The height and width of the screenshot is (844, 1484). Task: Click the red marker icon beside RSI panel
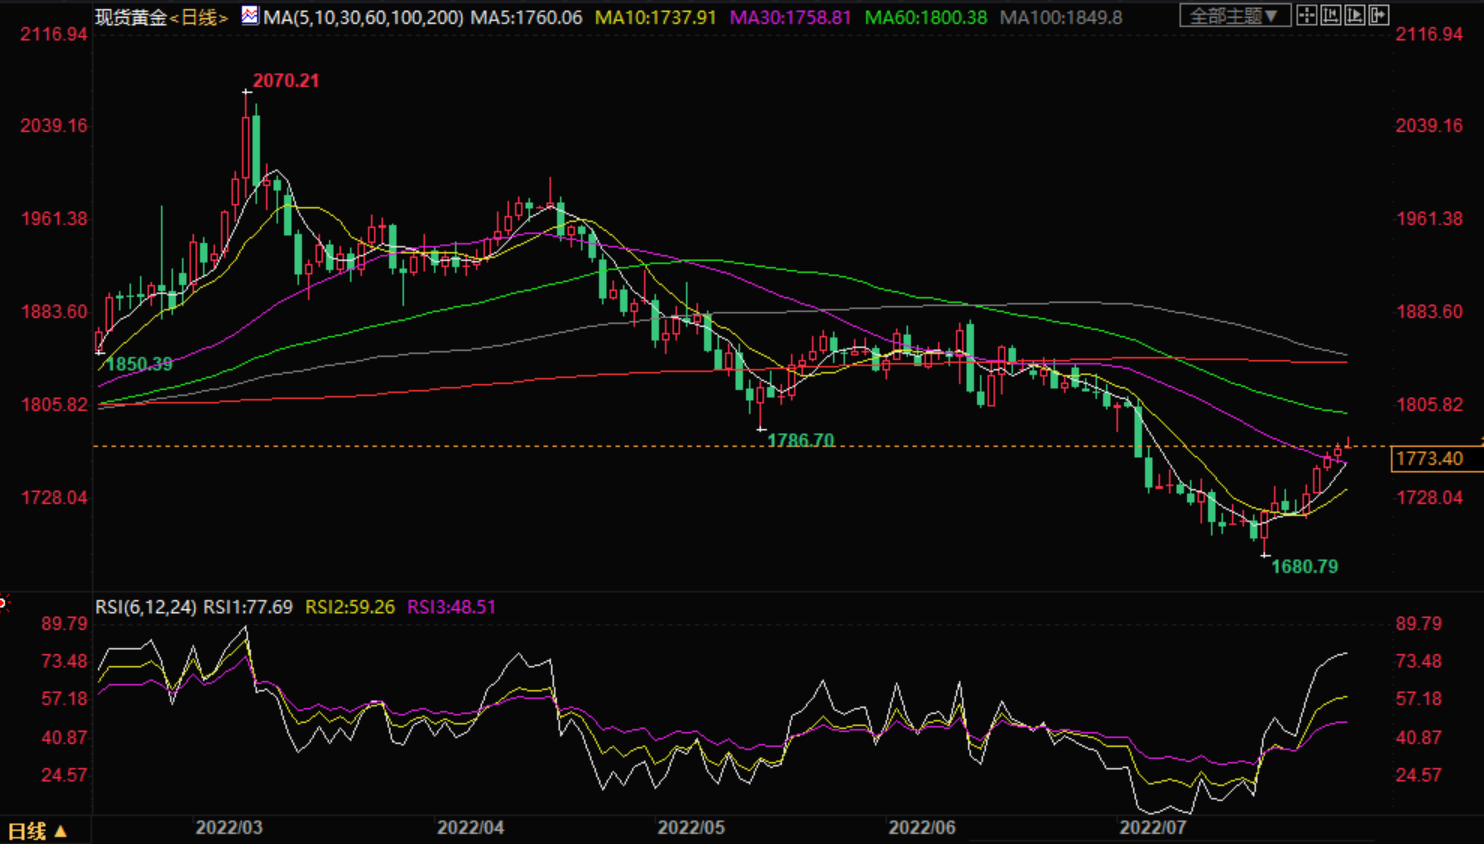click(4, 602)
